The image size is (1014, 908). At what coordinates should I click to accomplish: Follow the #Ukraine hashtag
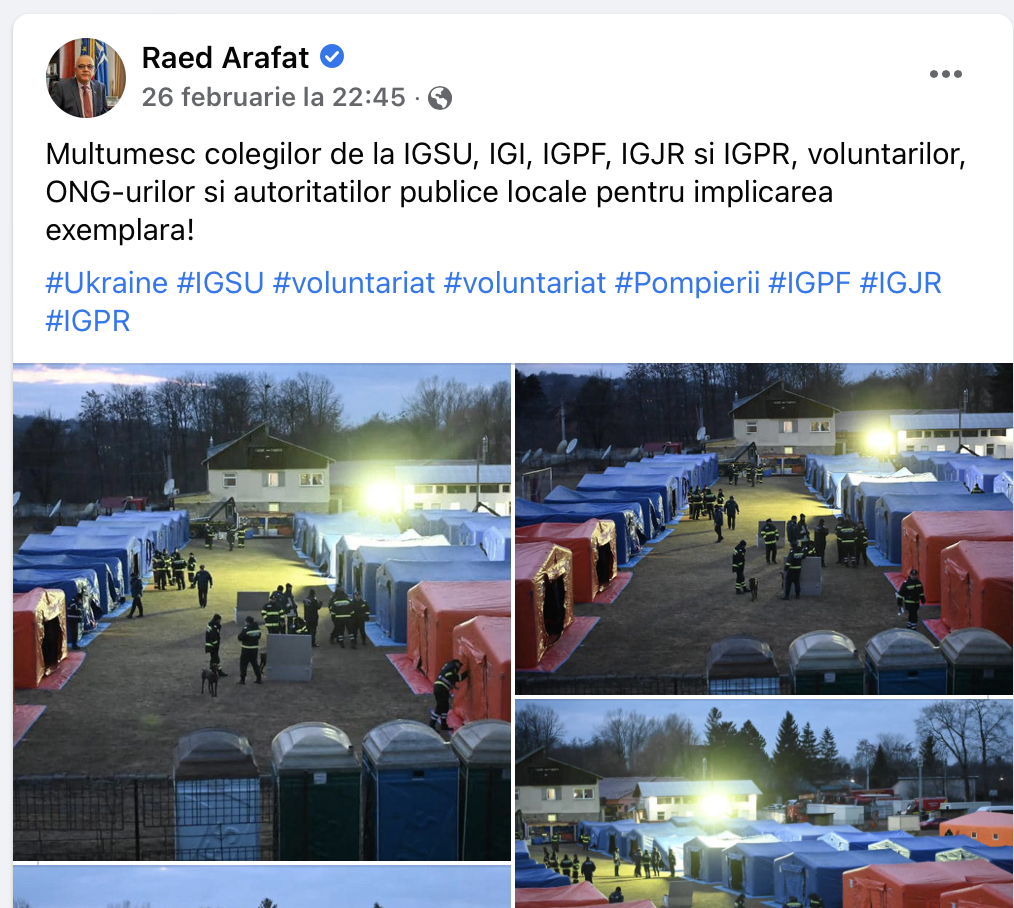click(x=107, y=283)
